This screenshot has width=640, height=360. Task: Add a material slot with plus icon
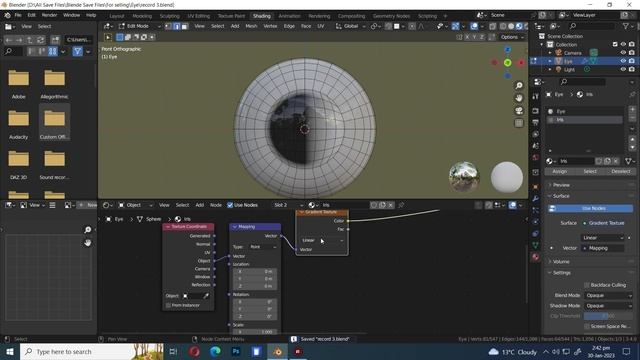[x=632, y=109]
